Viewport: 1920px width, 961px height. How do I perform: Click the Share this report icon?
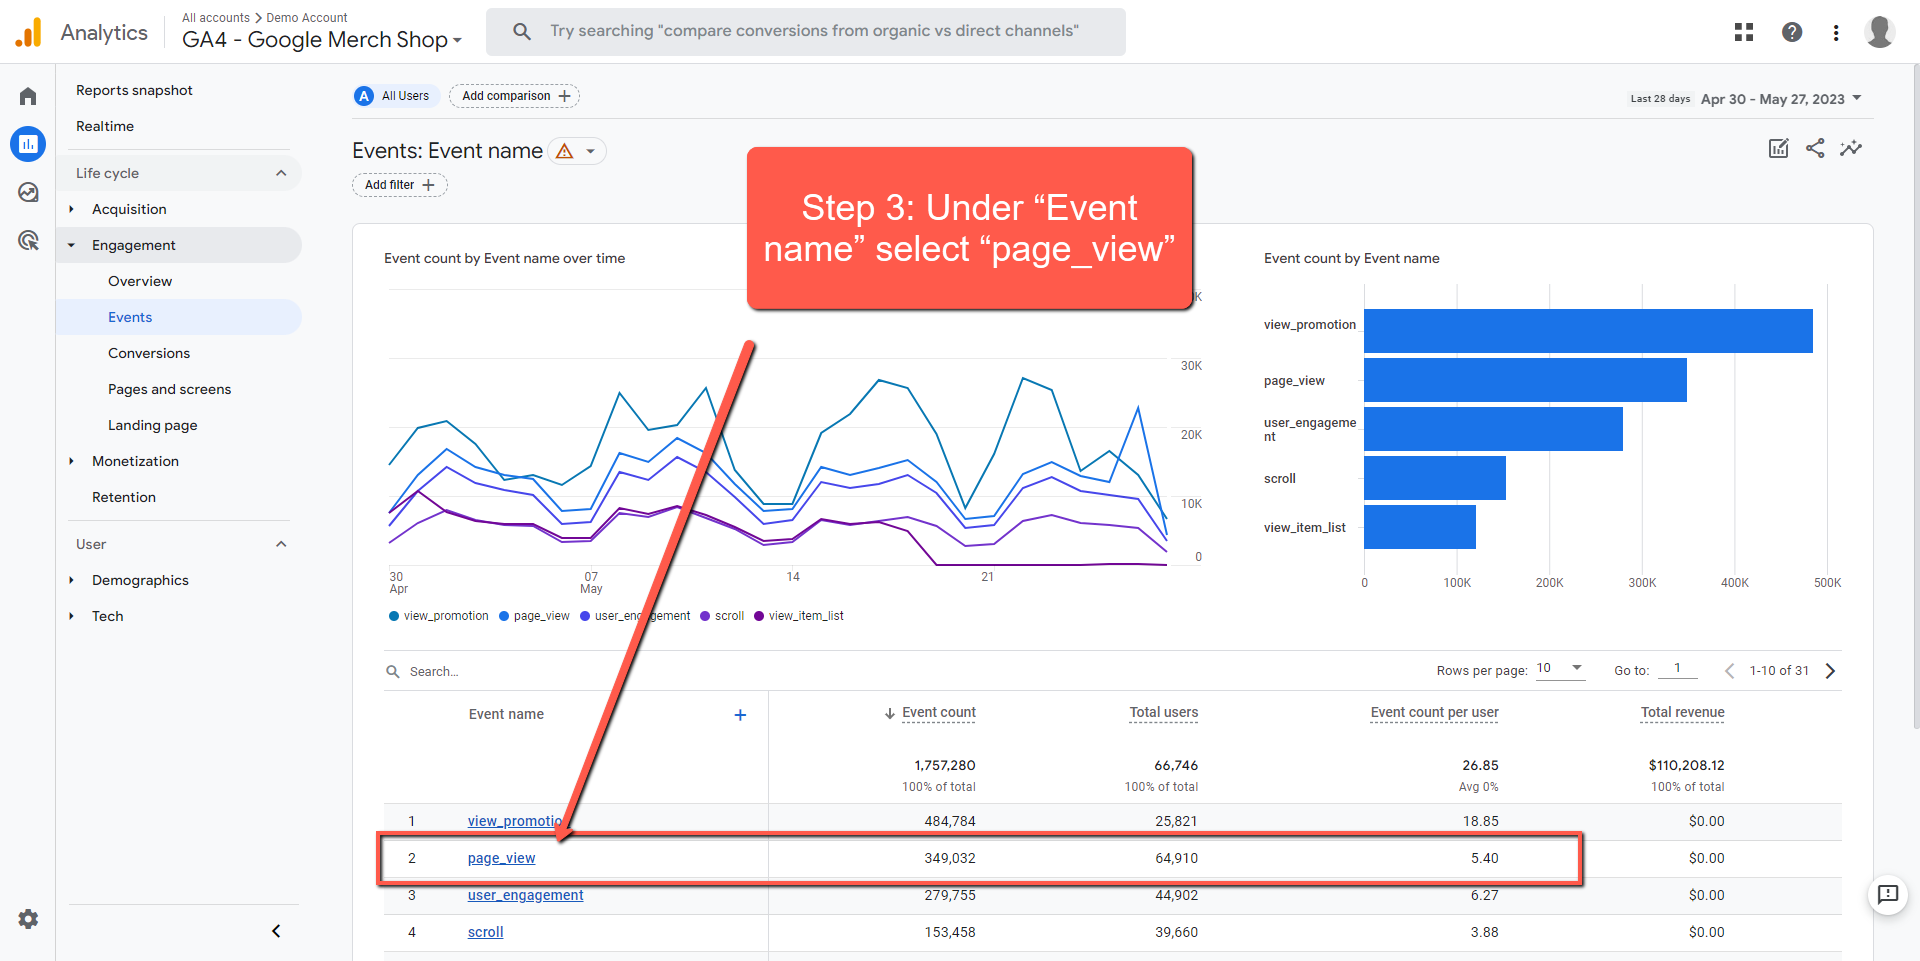coord(1815,148)
